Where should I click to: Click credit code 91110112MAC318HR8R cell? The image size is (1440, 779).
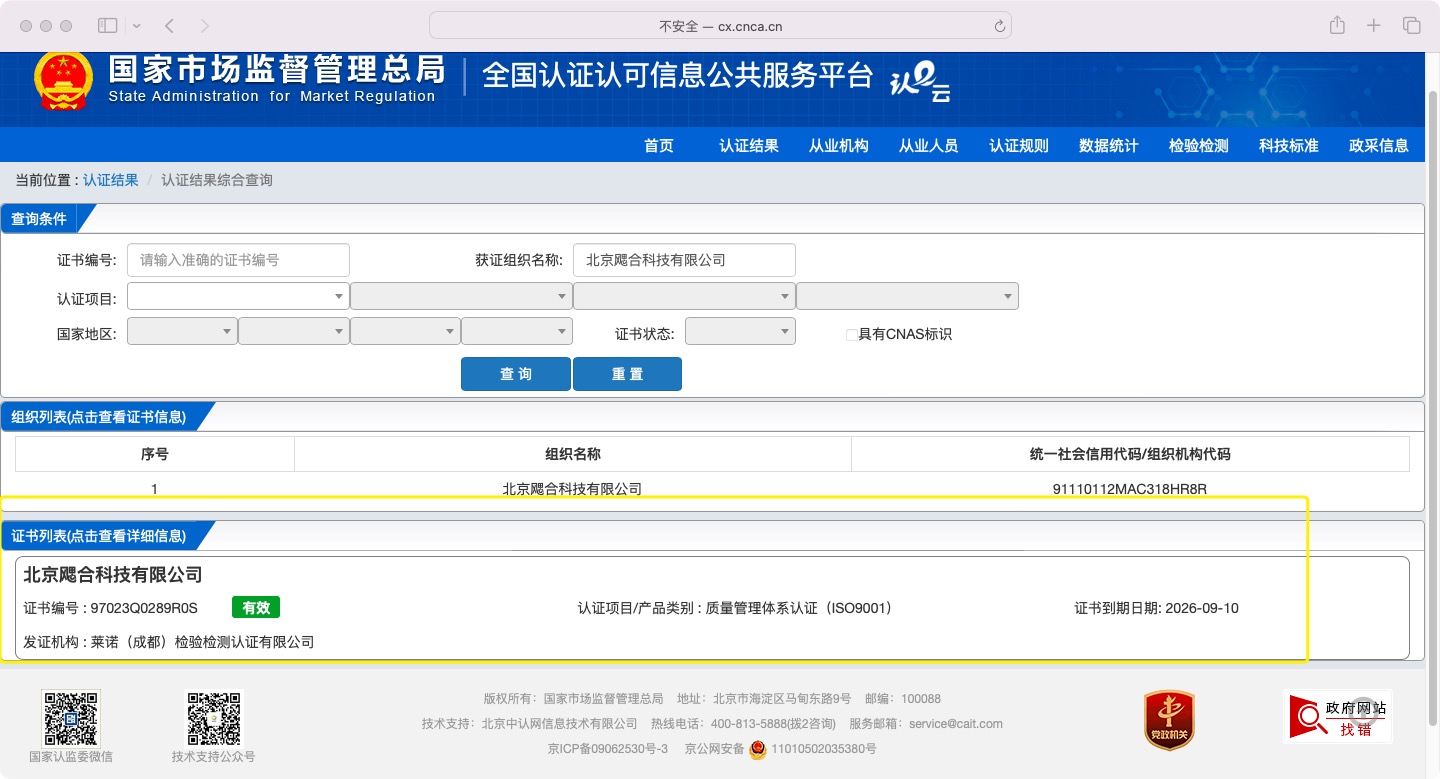(1130, 489)
